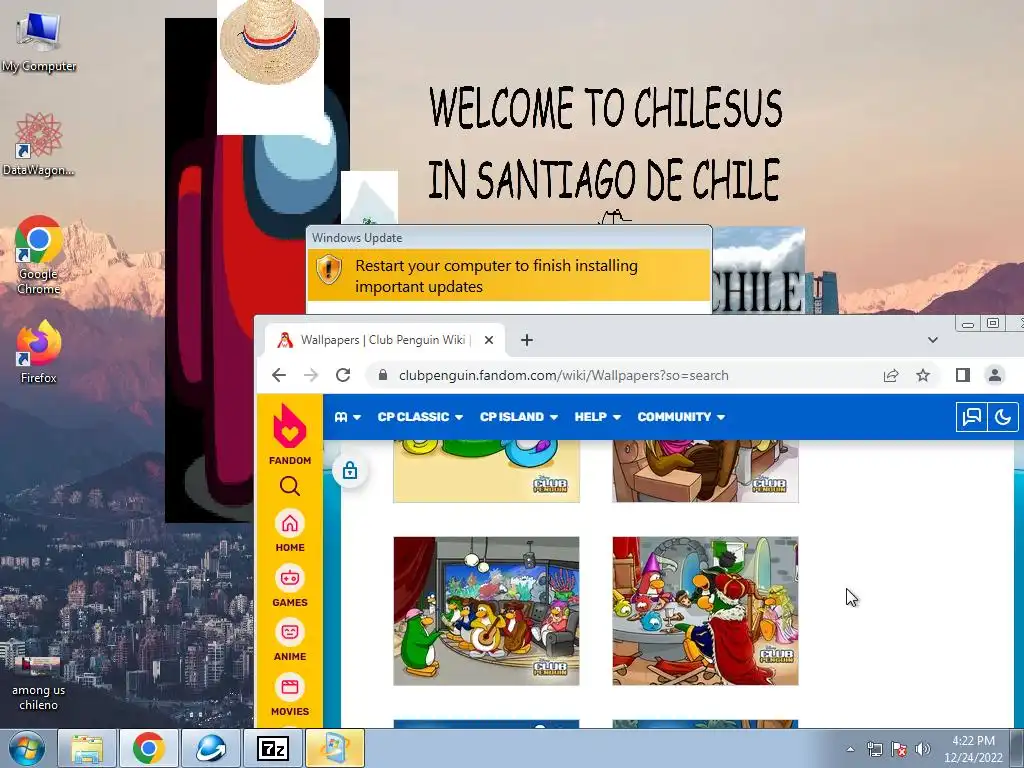View site information padlock in address bar
The height and width of the screenshot is (768, 1024).
(383, 375)
